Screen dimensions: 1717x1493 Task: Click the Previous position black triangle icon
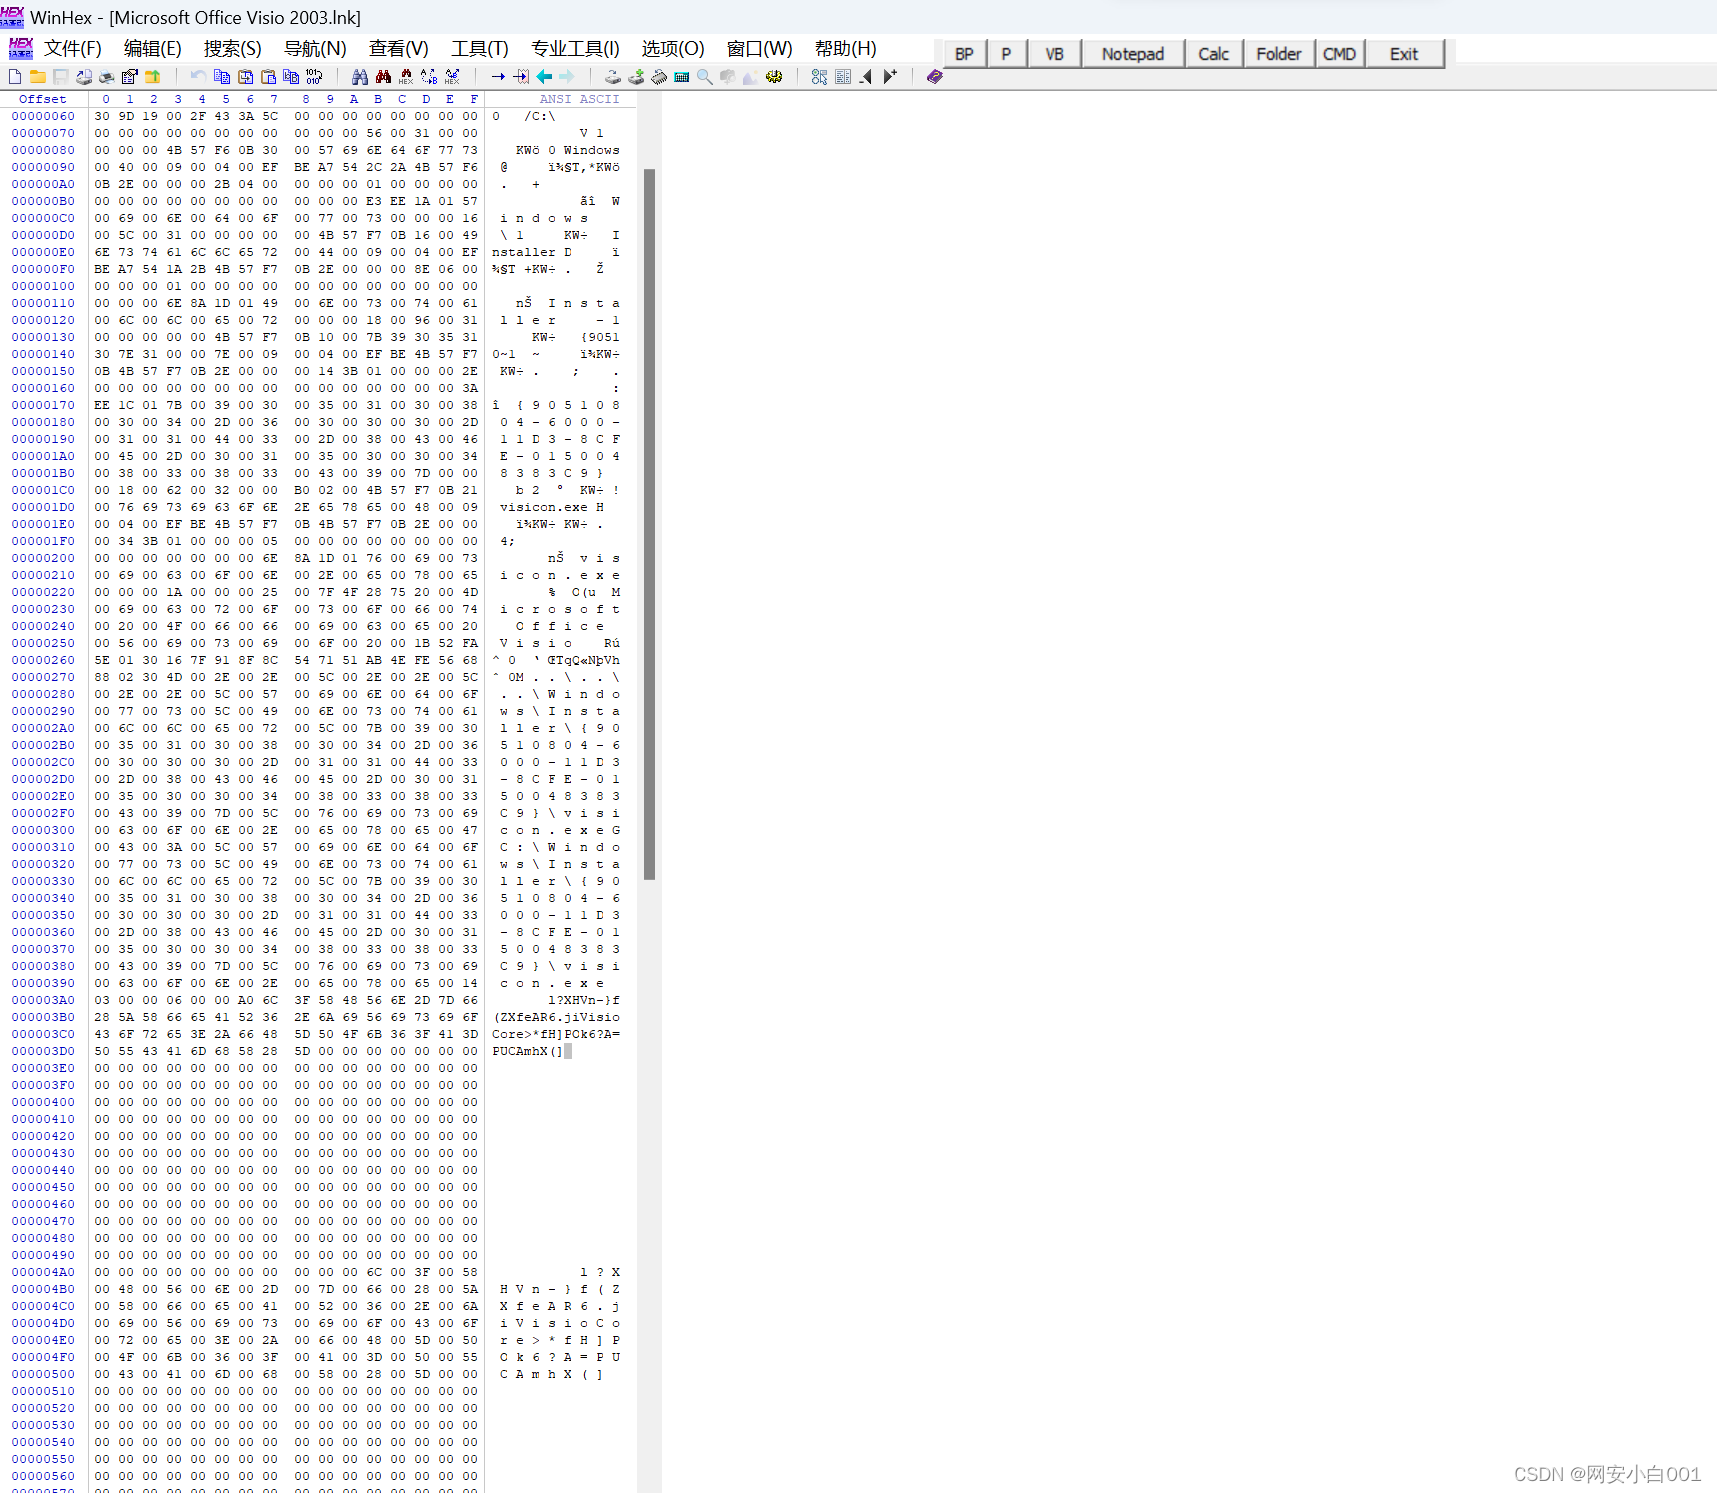point(866,77)
